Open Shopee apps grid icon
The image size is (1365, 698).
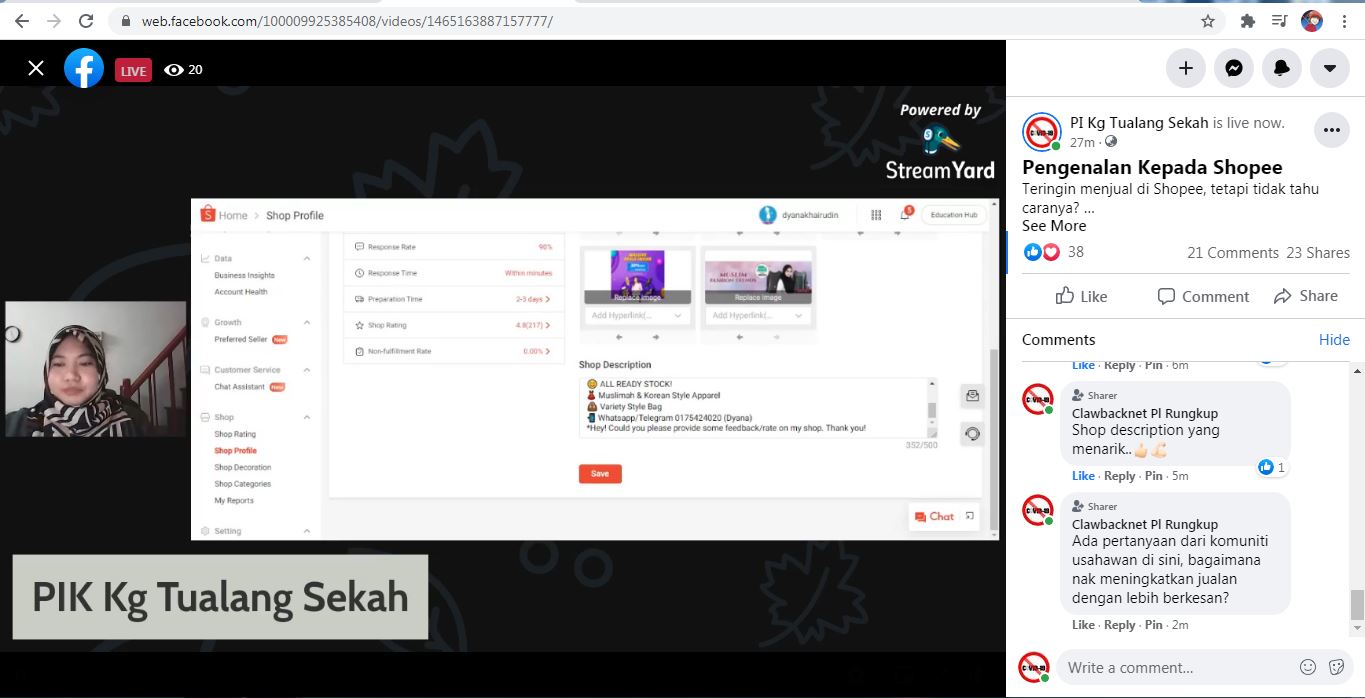[876, 215]
